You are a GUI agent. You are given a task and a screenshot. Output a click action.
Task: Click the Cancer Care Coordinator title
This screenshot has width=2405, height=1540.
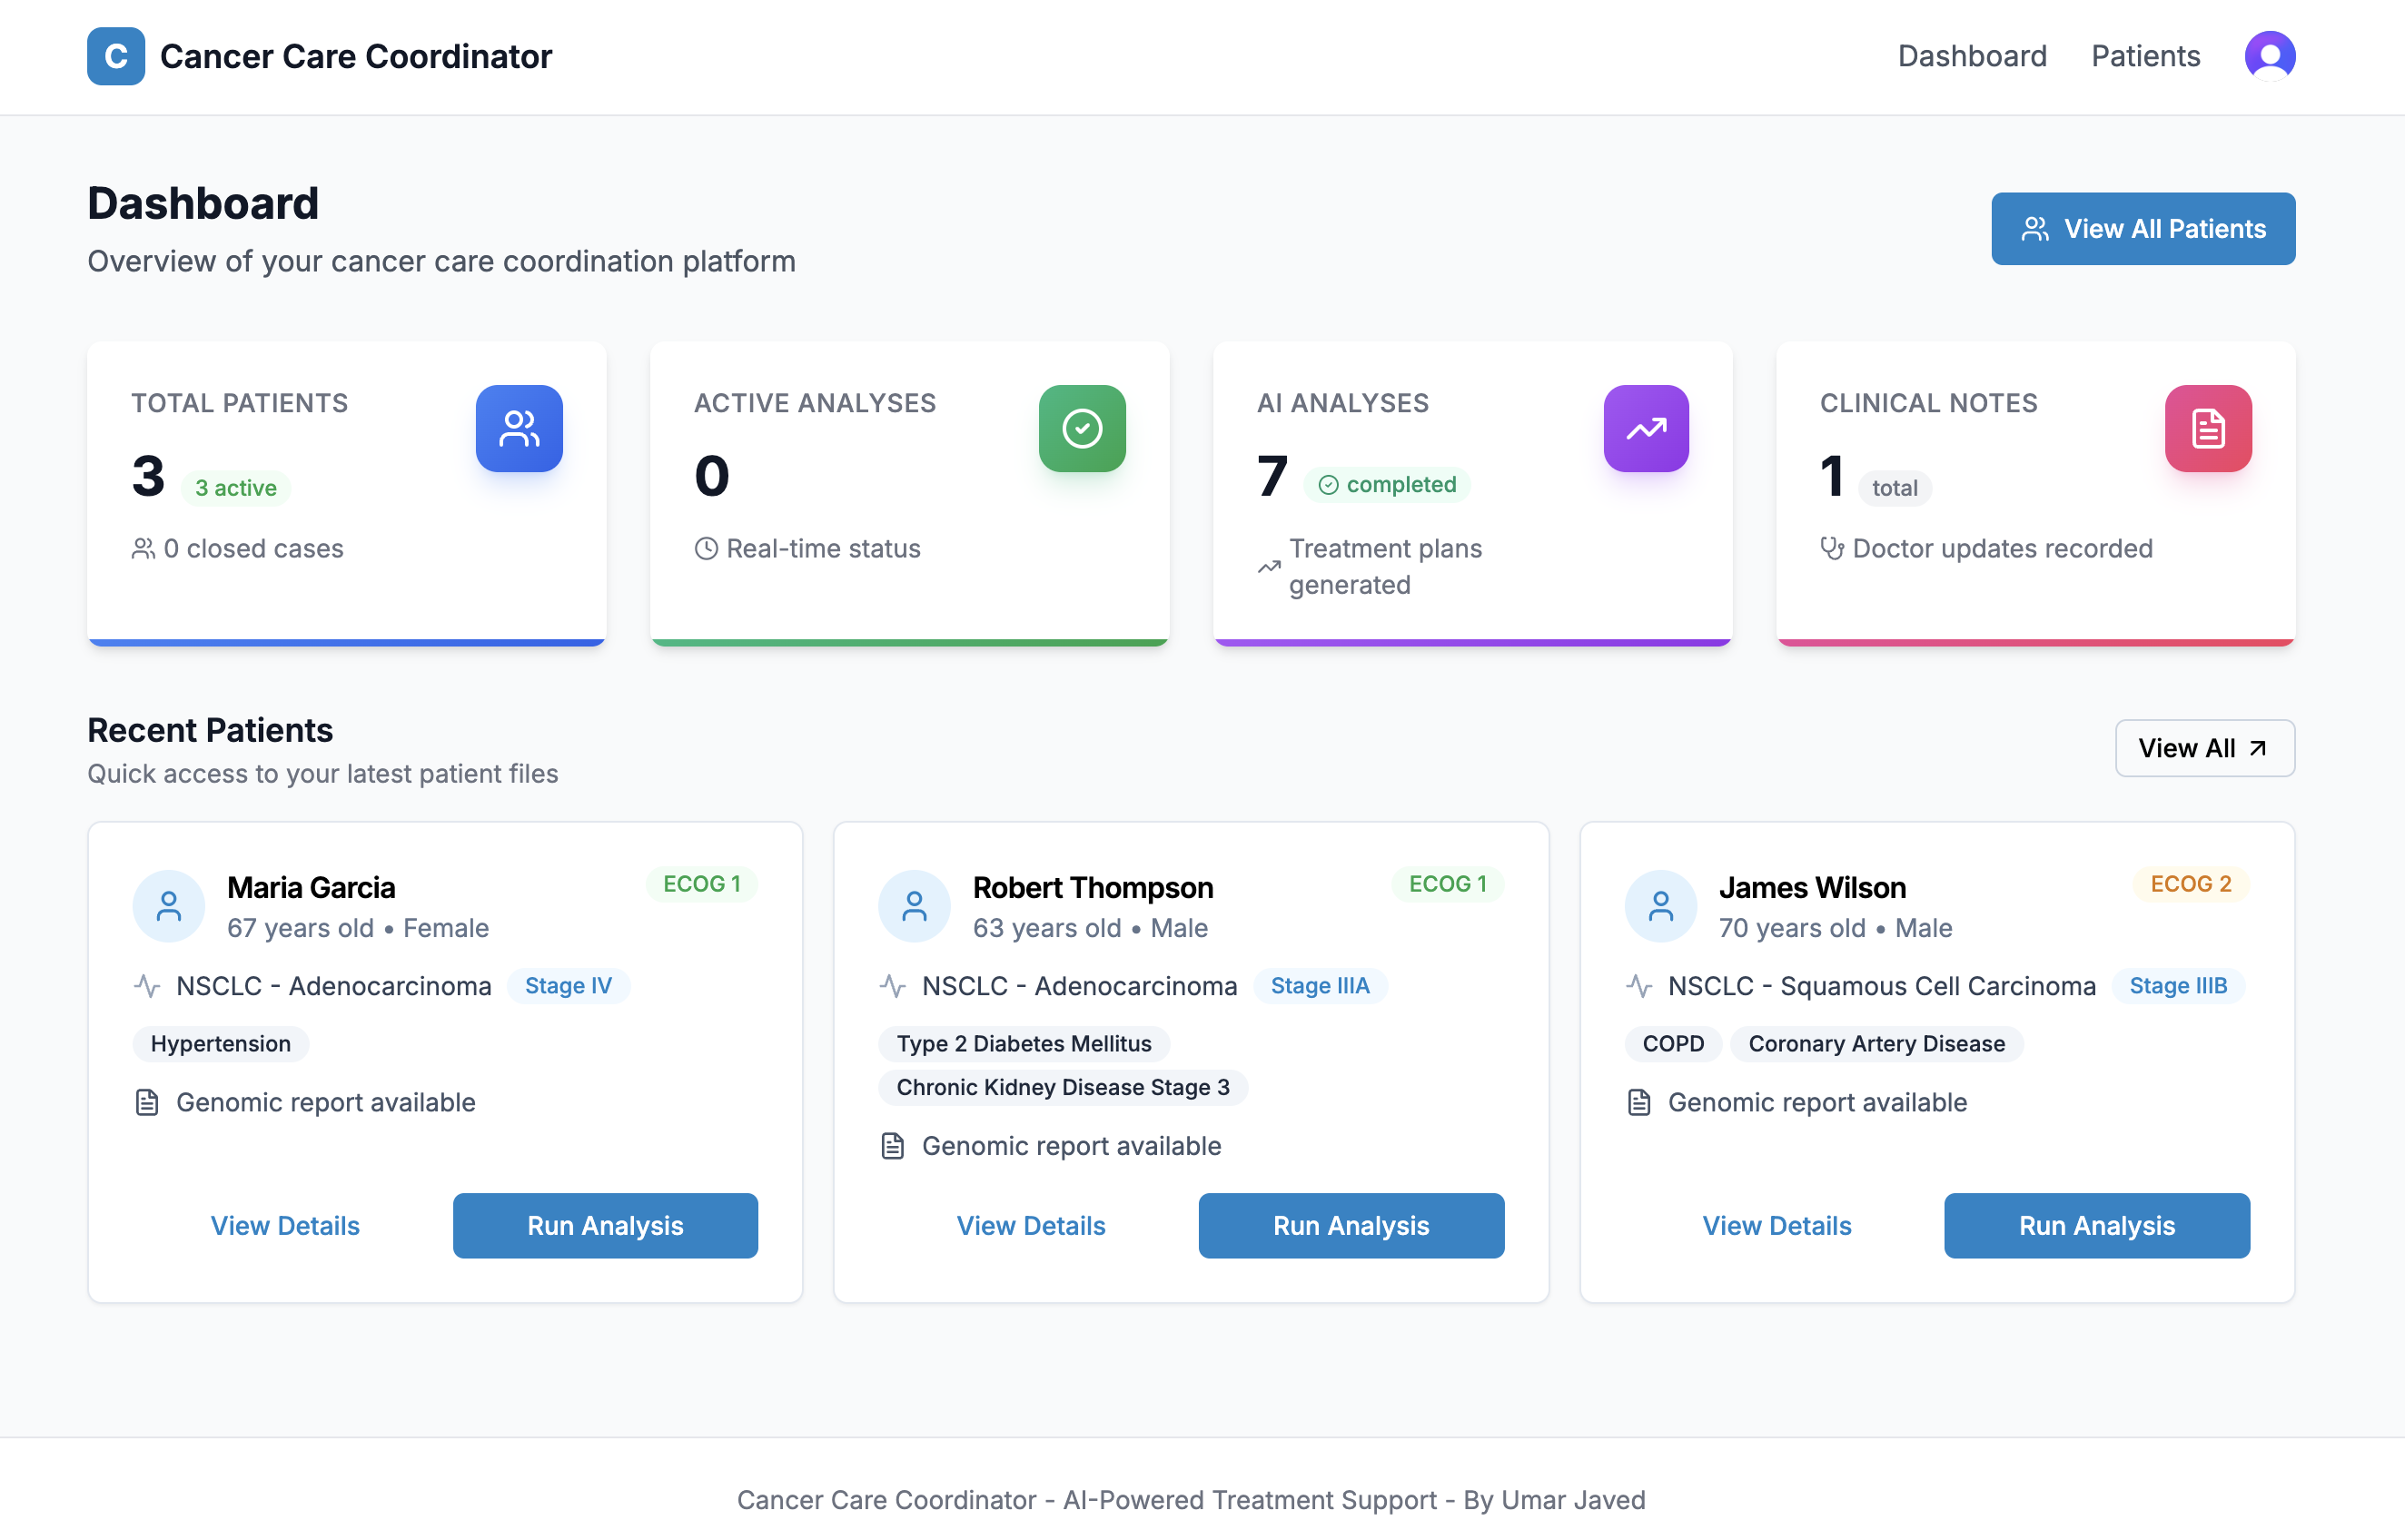[x=356, y=56]
